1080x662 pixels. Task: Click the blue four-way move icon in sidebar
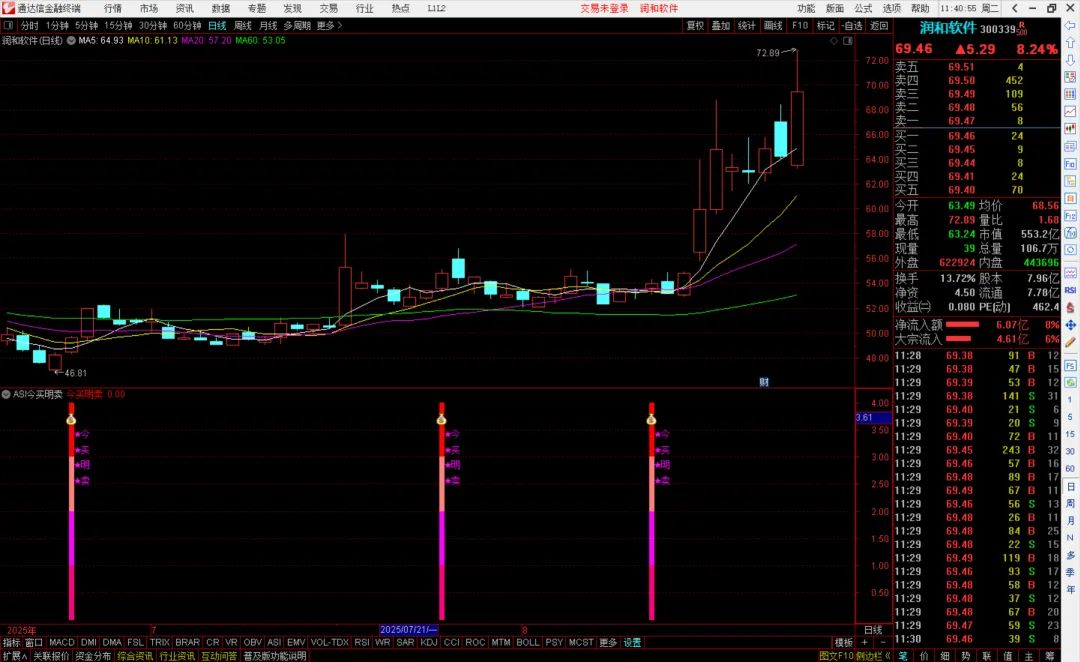1070,324
